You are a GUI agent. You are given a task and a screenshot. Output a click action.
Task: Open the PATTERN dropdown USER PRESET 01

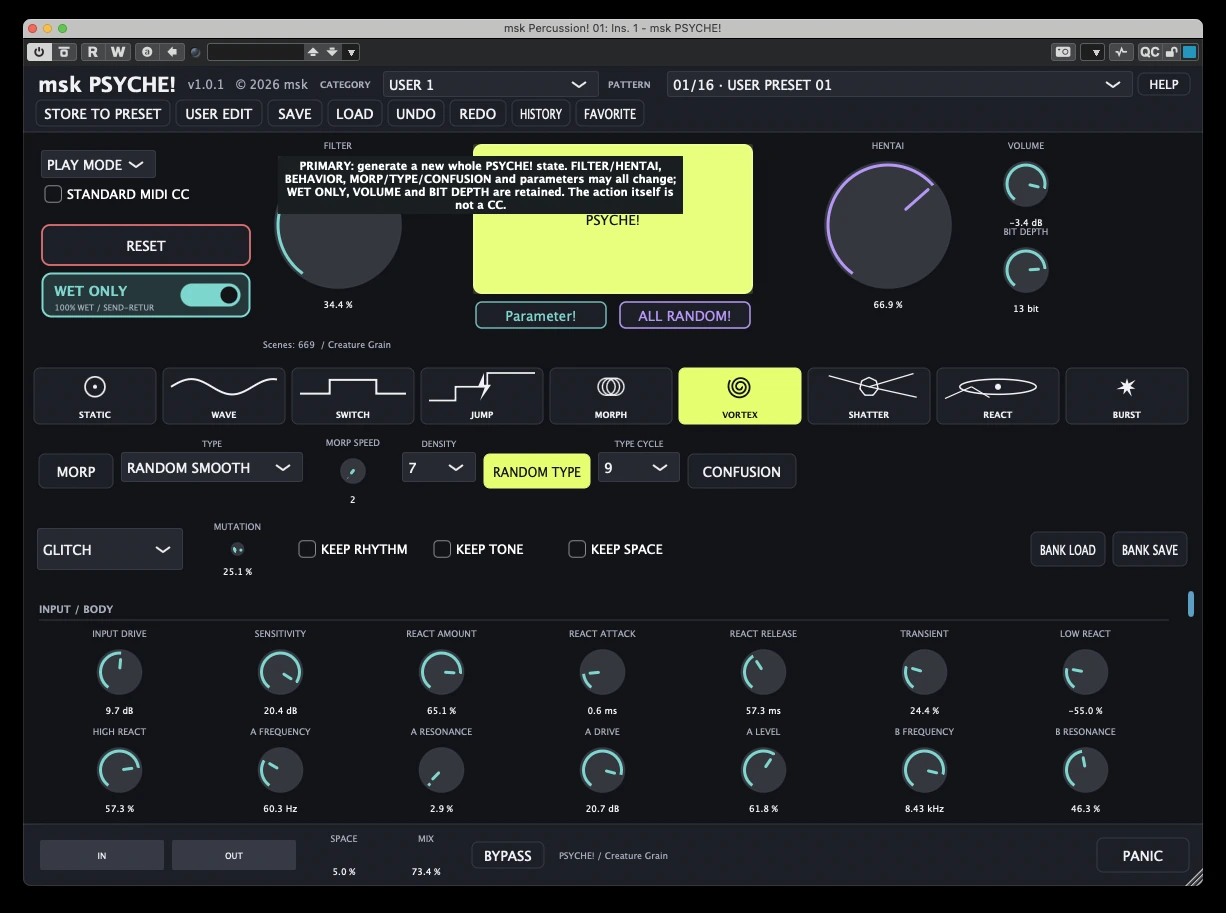tap(899, 85)
